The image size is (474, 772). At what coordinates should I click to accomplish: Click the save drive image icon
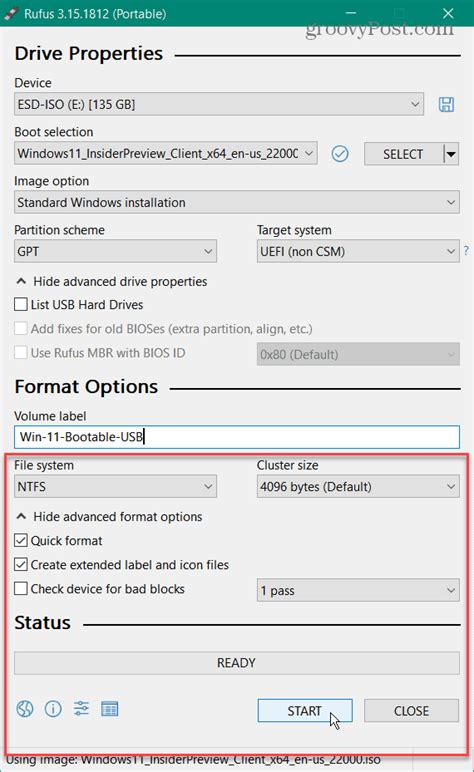[446, 104]
